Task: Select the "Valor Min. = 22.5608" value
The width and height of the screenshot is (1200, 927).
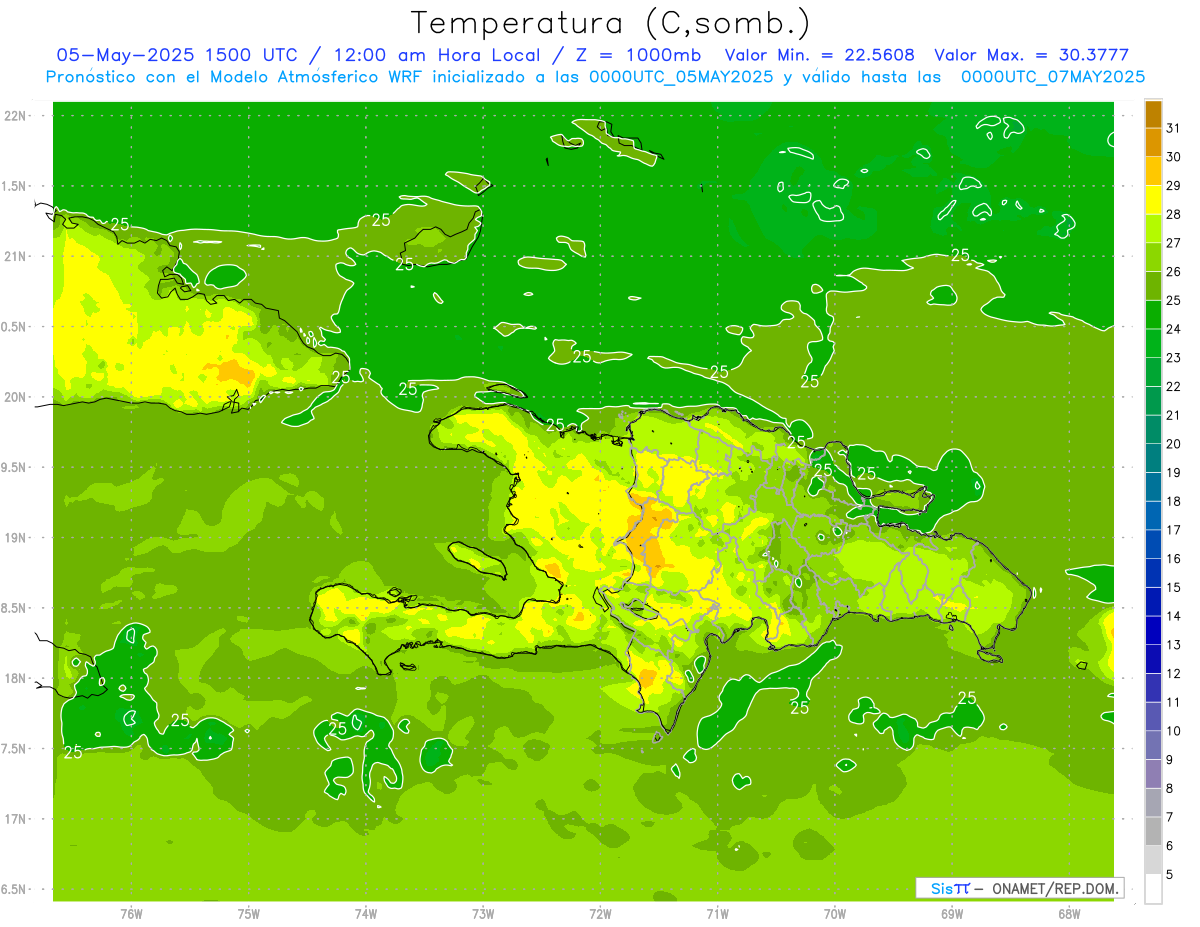Action: click(x=819, y=55)
